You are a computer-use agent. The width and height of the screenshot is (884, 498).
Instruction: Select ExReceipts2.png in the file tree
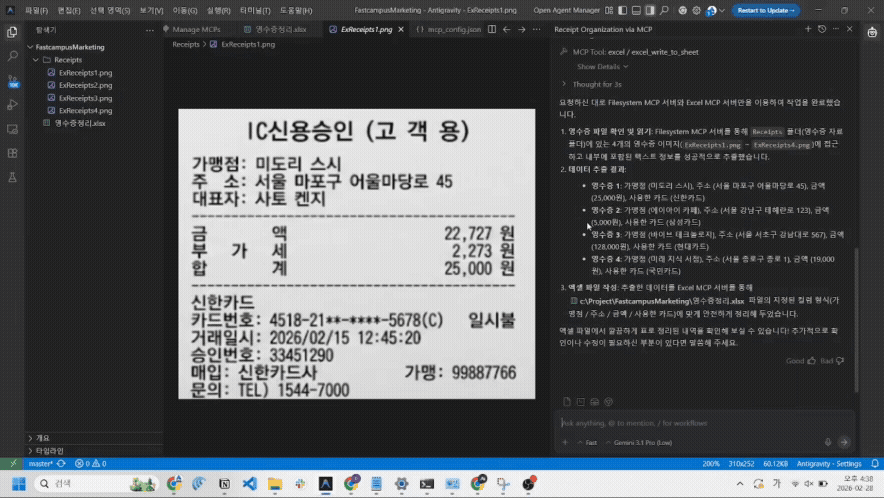[x=85, y=85]
